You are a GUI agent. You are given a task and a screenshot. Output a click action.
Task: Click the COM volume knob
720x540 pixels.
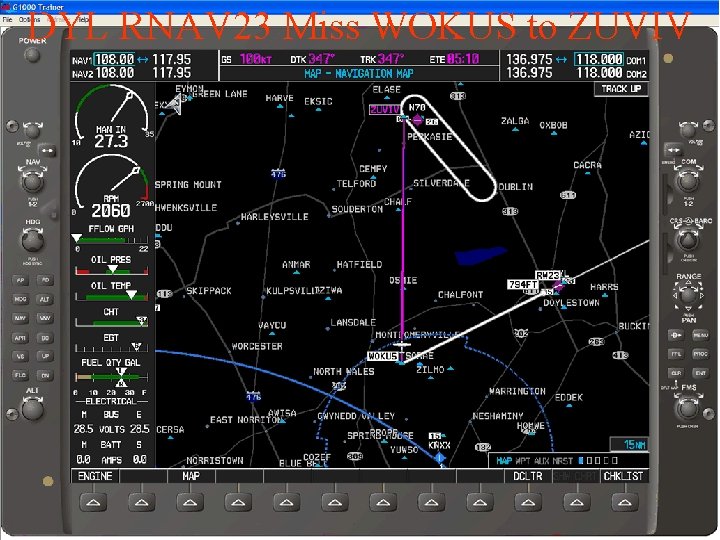(x=687, y=131)
